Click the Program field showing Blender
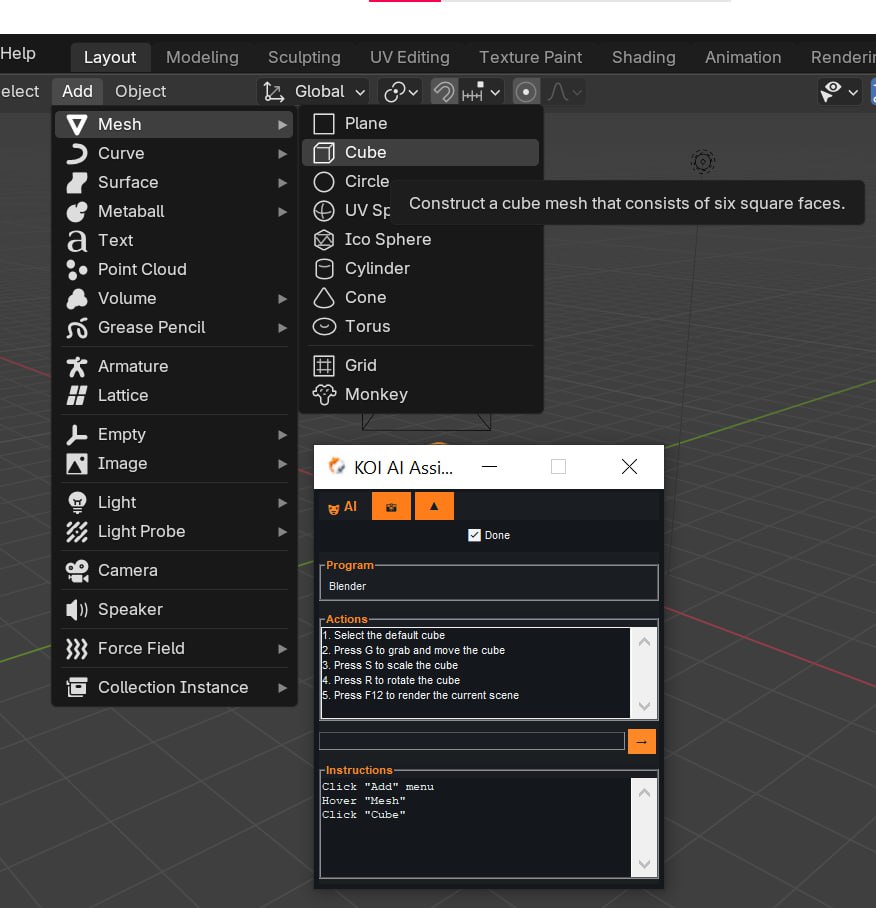This screenshot has width=876, height=908. click(x=489, y=586)
